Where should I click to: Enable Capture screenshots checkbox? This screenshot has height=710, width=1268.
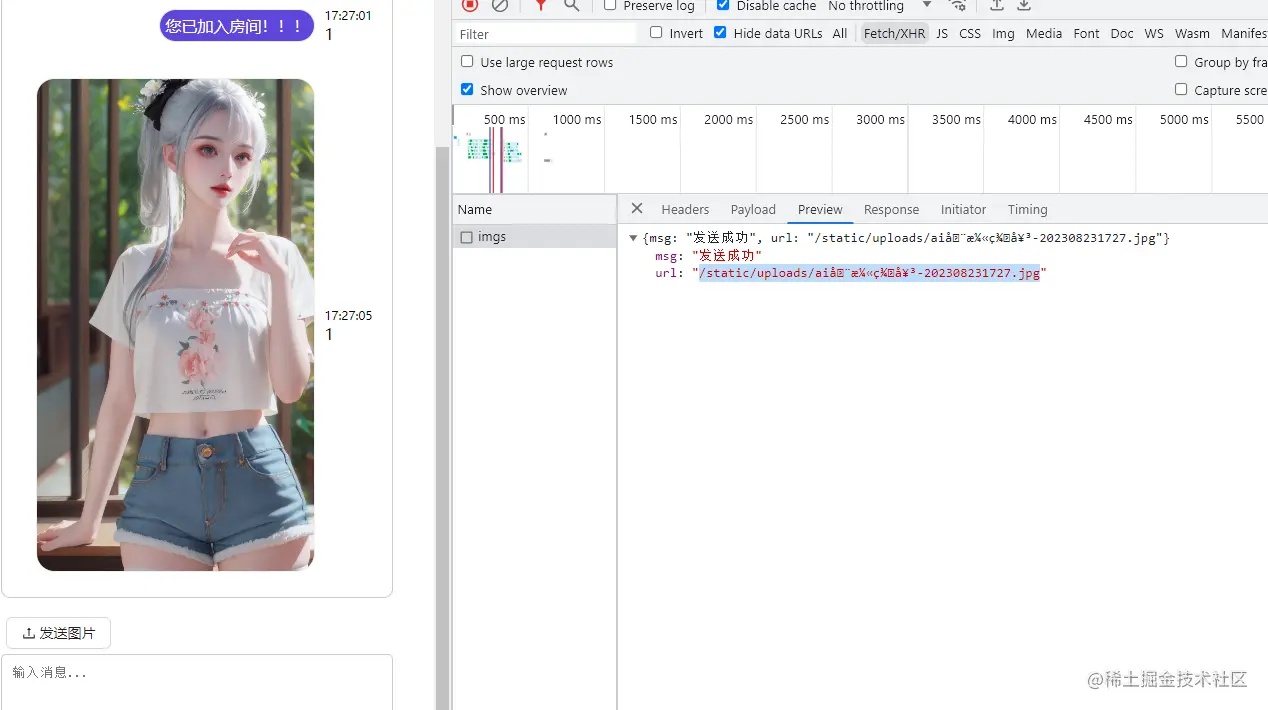click(x=1181, y=90)
